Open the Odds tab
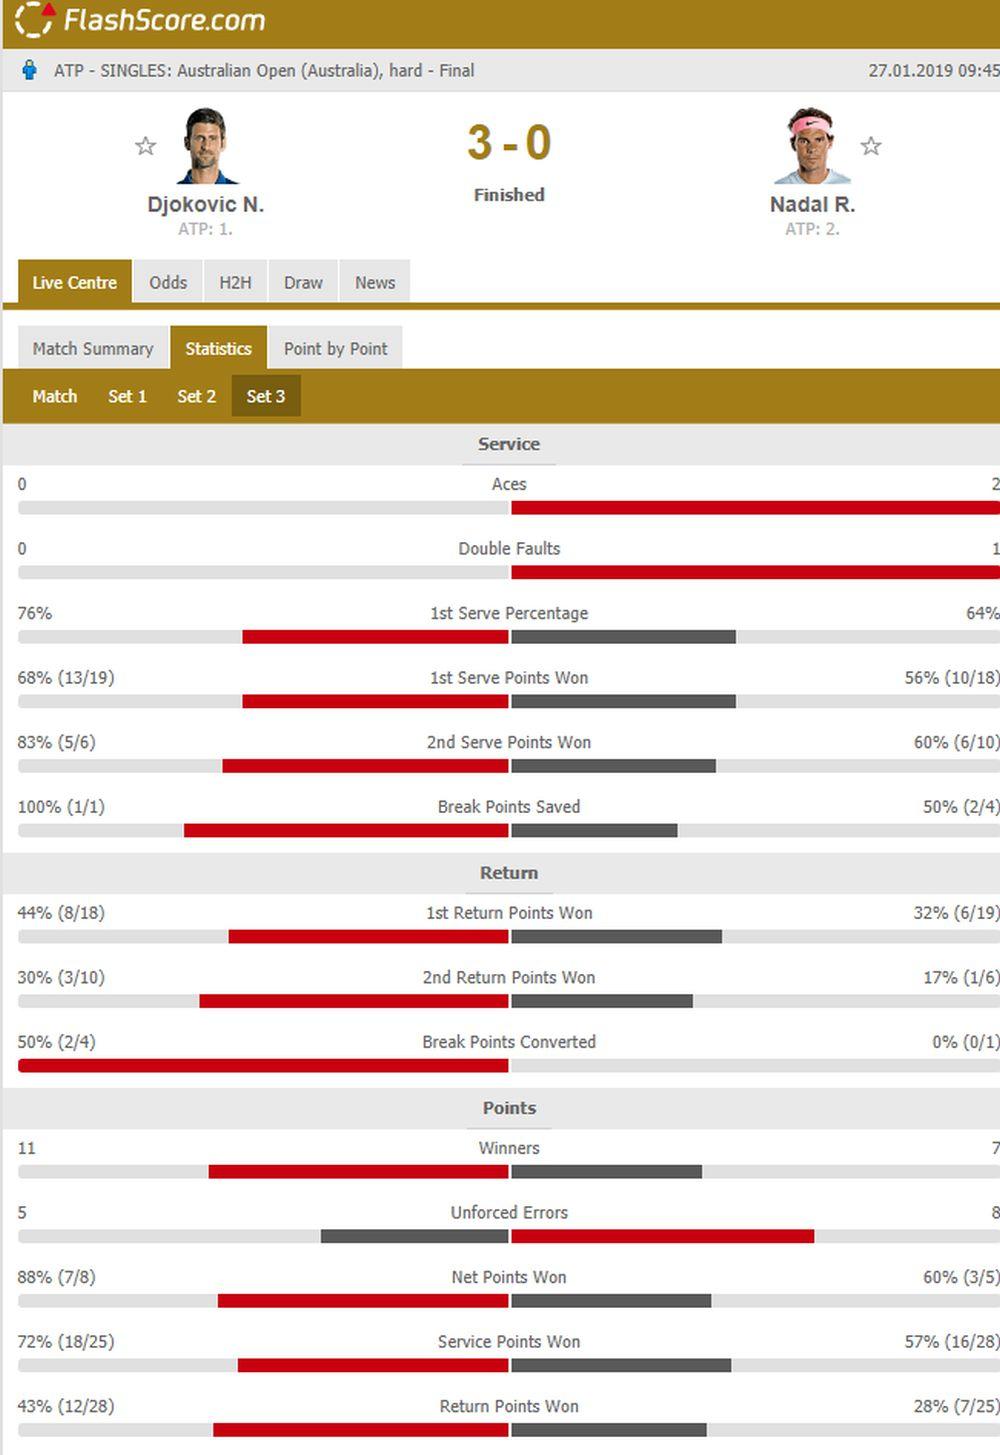 (168, 282)
